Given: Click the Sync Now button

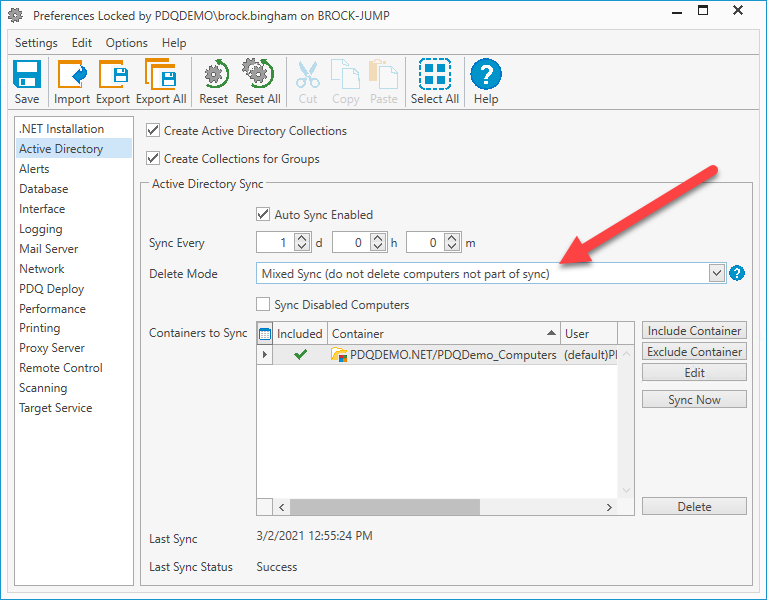Looking at the screenshot, I should point(694,400).
